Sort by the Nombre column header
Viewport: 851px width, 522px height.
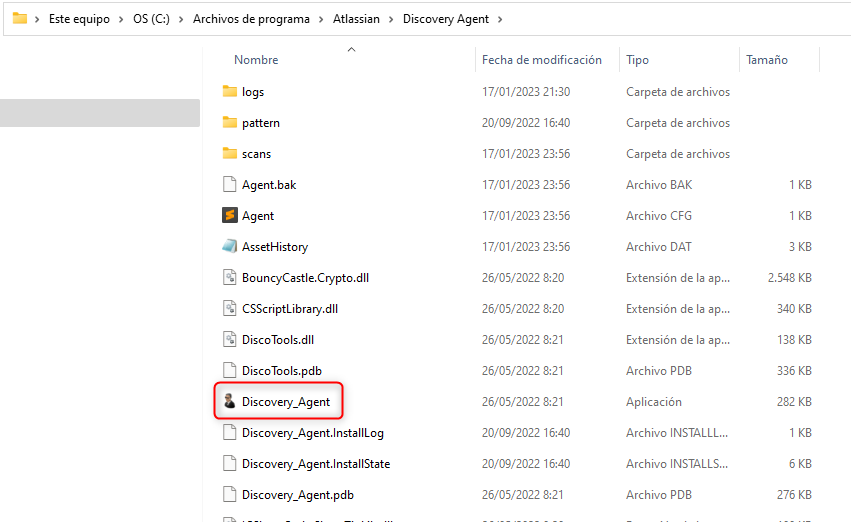click(x=256, y=60)
